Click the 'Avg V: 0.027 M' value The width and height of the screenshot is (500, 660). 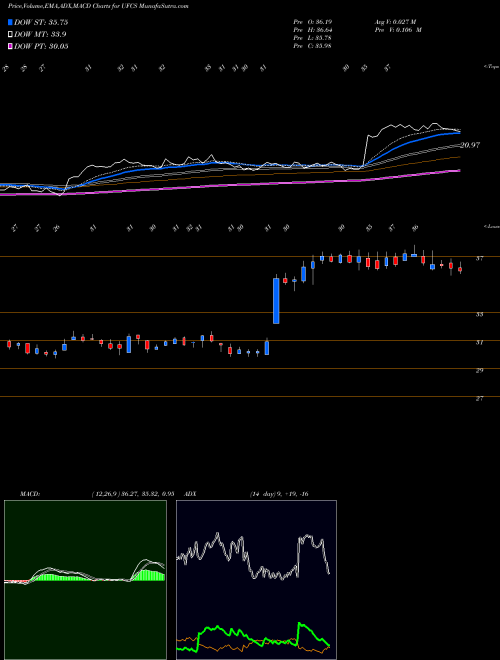(395, 21)
